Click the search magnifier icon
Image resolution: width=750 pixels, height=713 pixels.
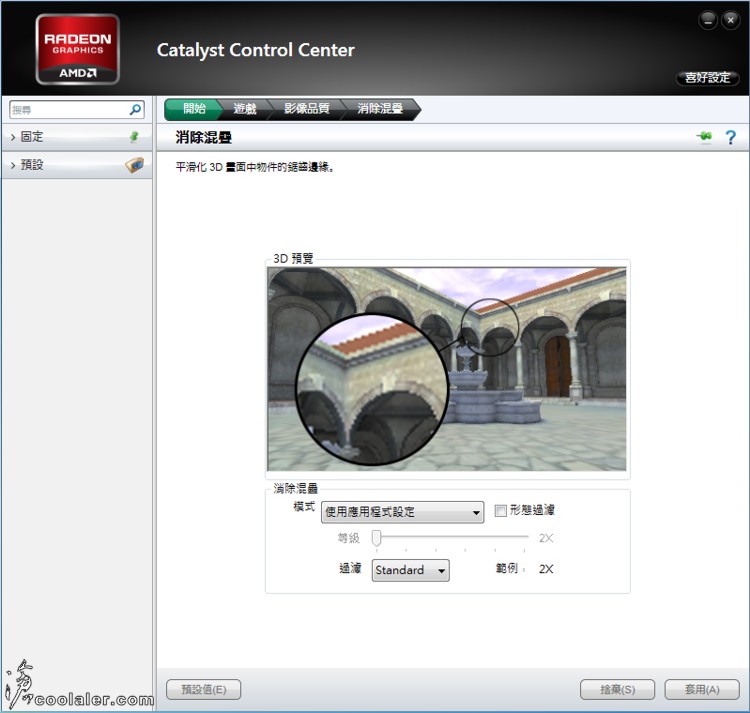click(135, 110)
